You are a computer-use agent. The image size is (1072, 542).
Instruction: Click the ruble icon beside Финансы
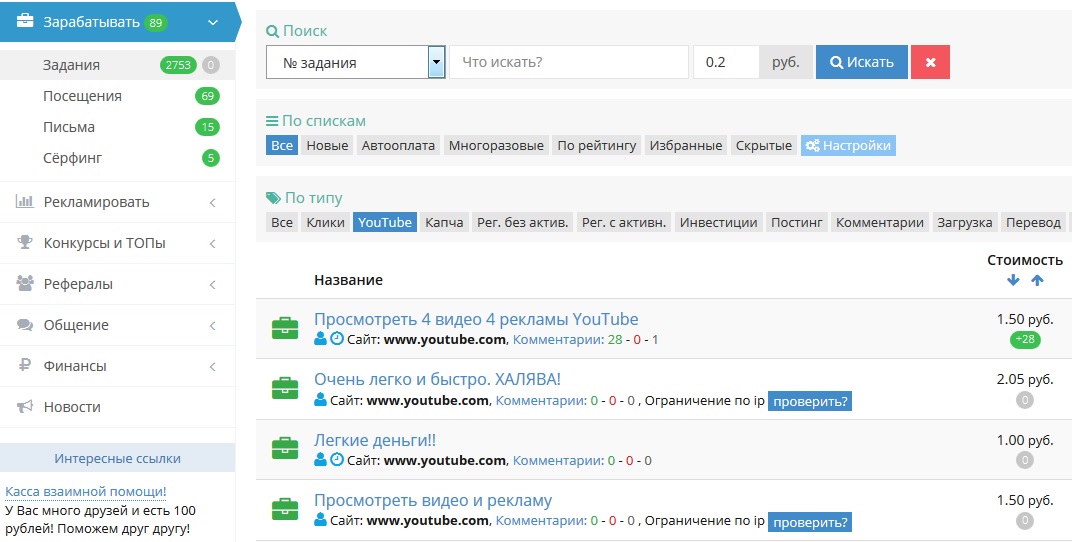25,366
